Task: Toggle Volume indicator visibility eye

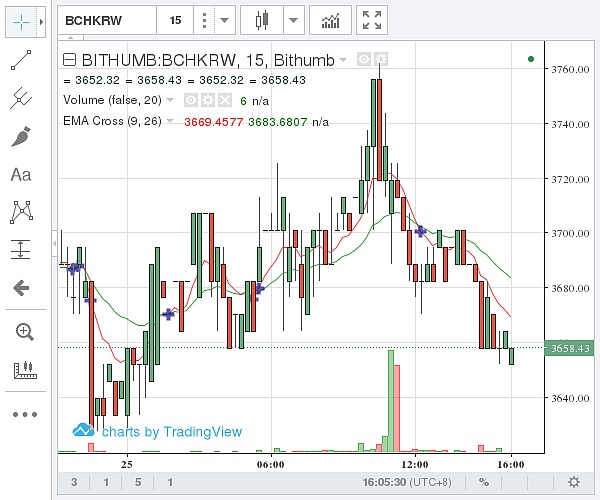Action: [191, 100]
